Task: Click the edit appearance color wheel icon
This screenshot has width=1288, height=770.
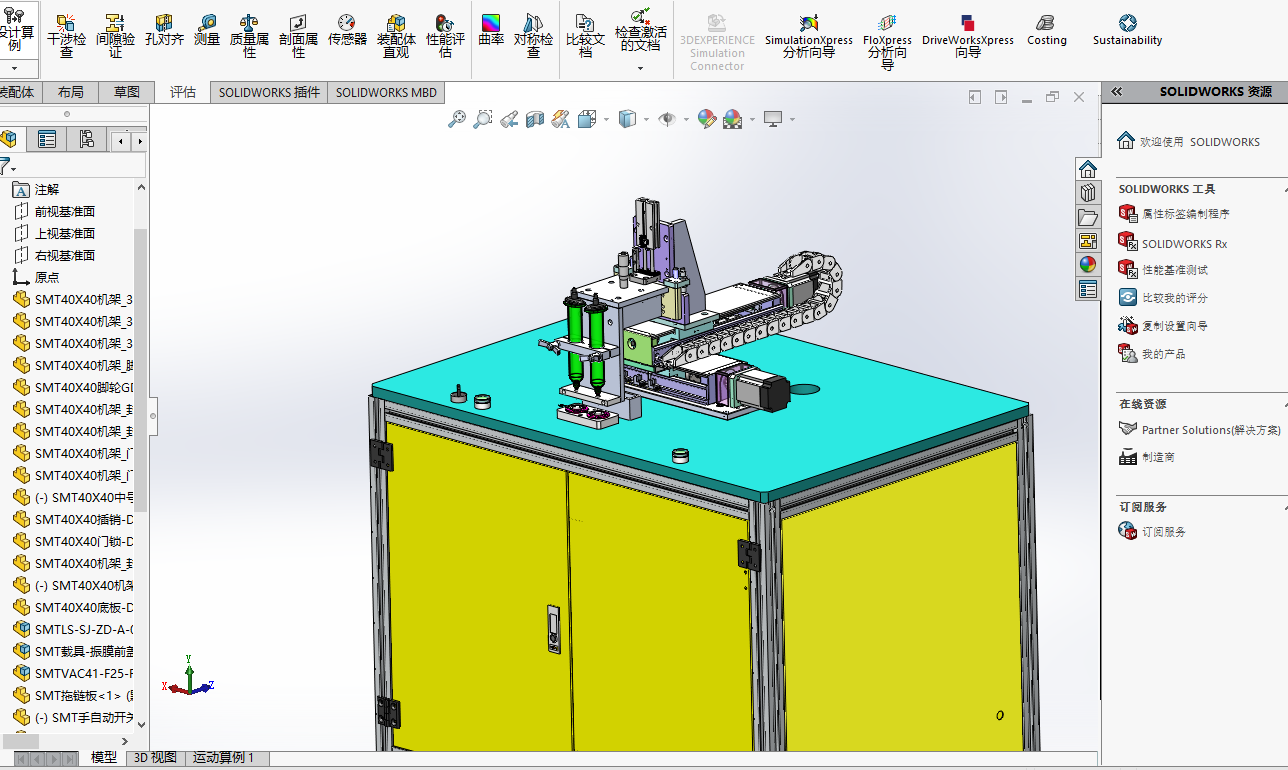Action: (x=707, y=119)
